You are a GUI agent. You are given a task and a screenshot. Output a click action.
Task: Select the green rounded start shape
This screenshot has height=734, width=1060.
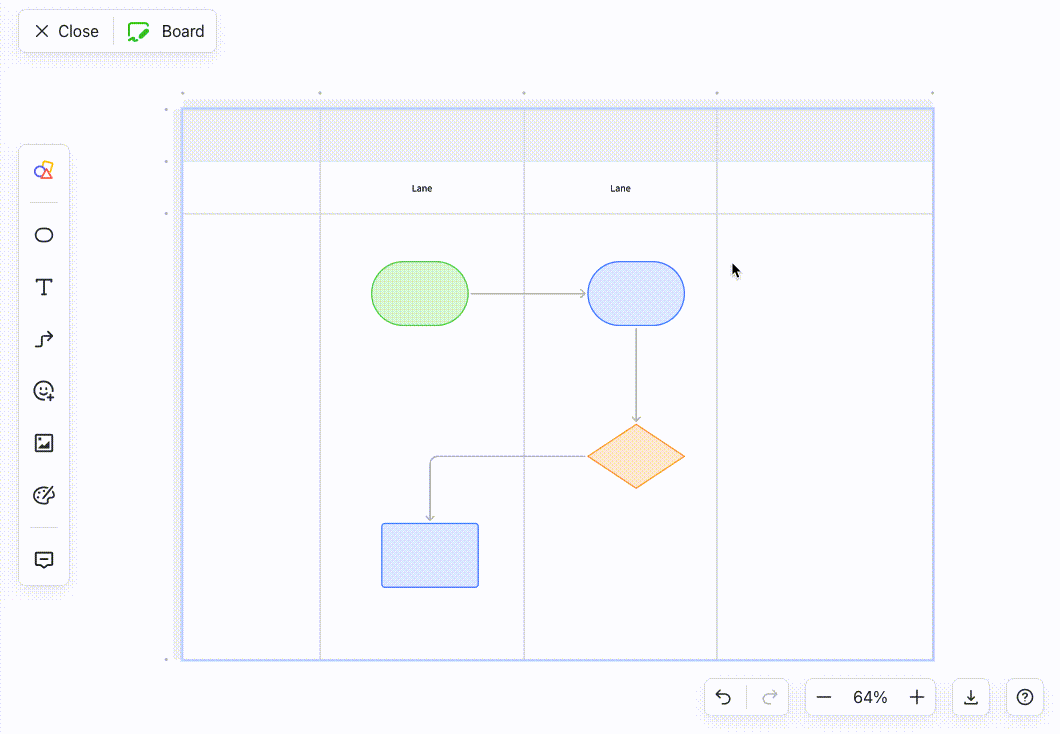coord(420,293)
